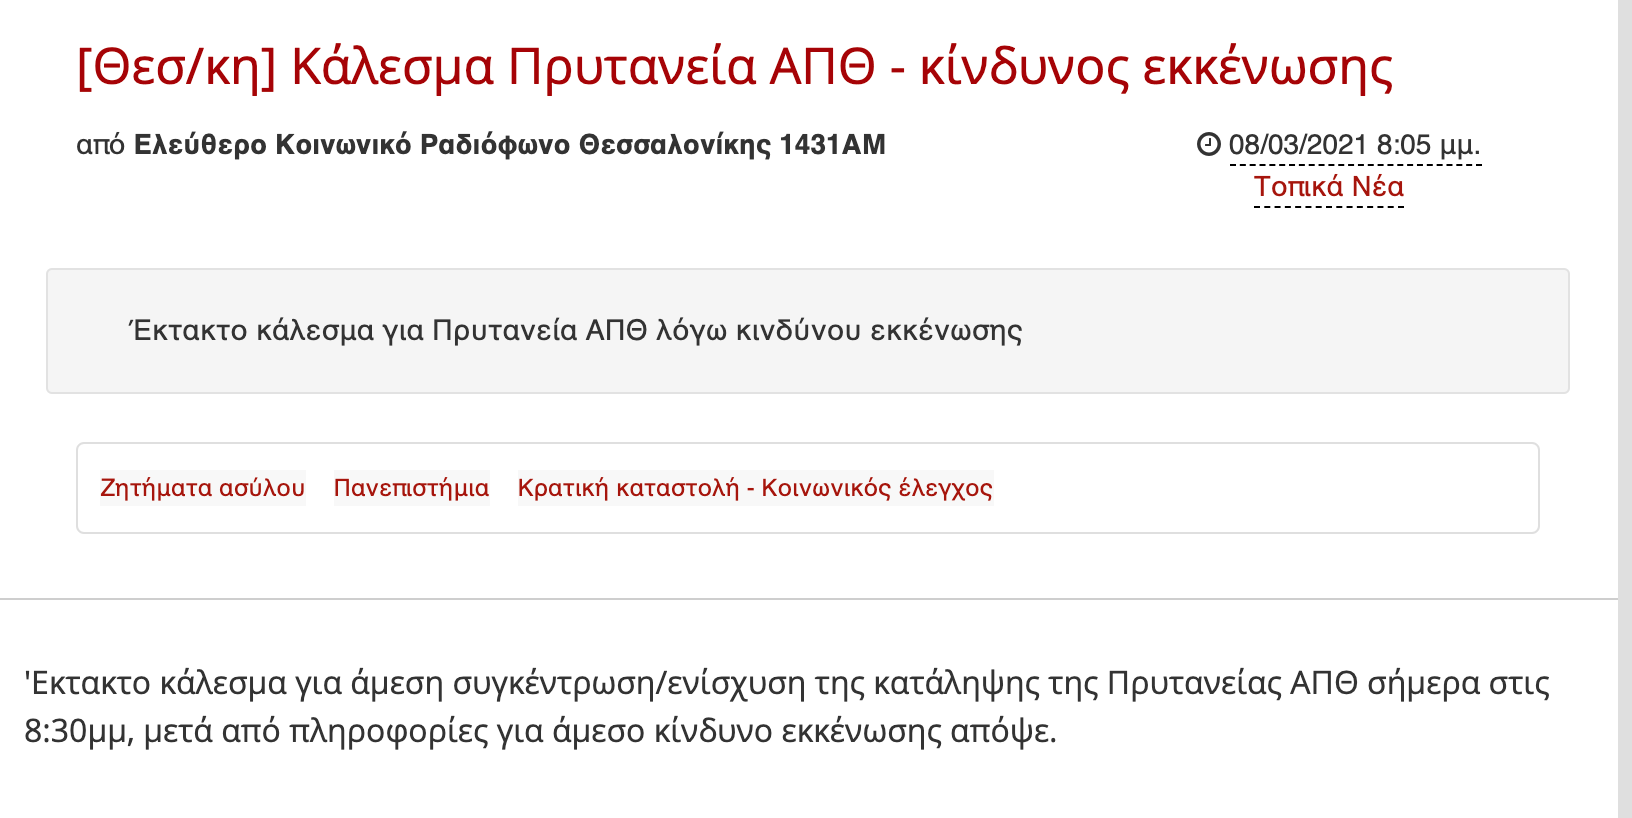The width and height of the screenshot is (1632, 818).
Task: Click the words κίνδυνος εκκένωσης in the title
Action: (x=1156, y=68)
